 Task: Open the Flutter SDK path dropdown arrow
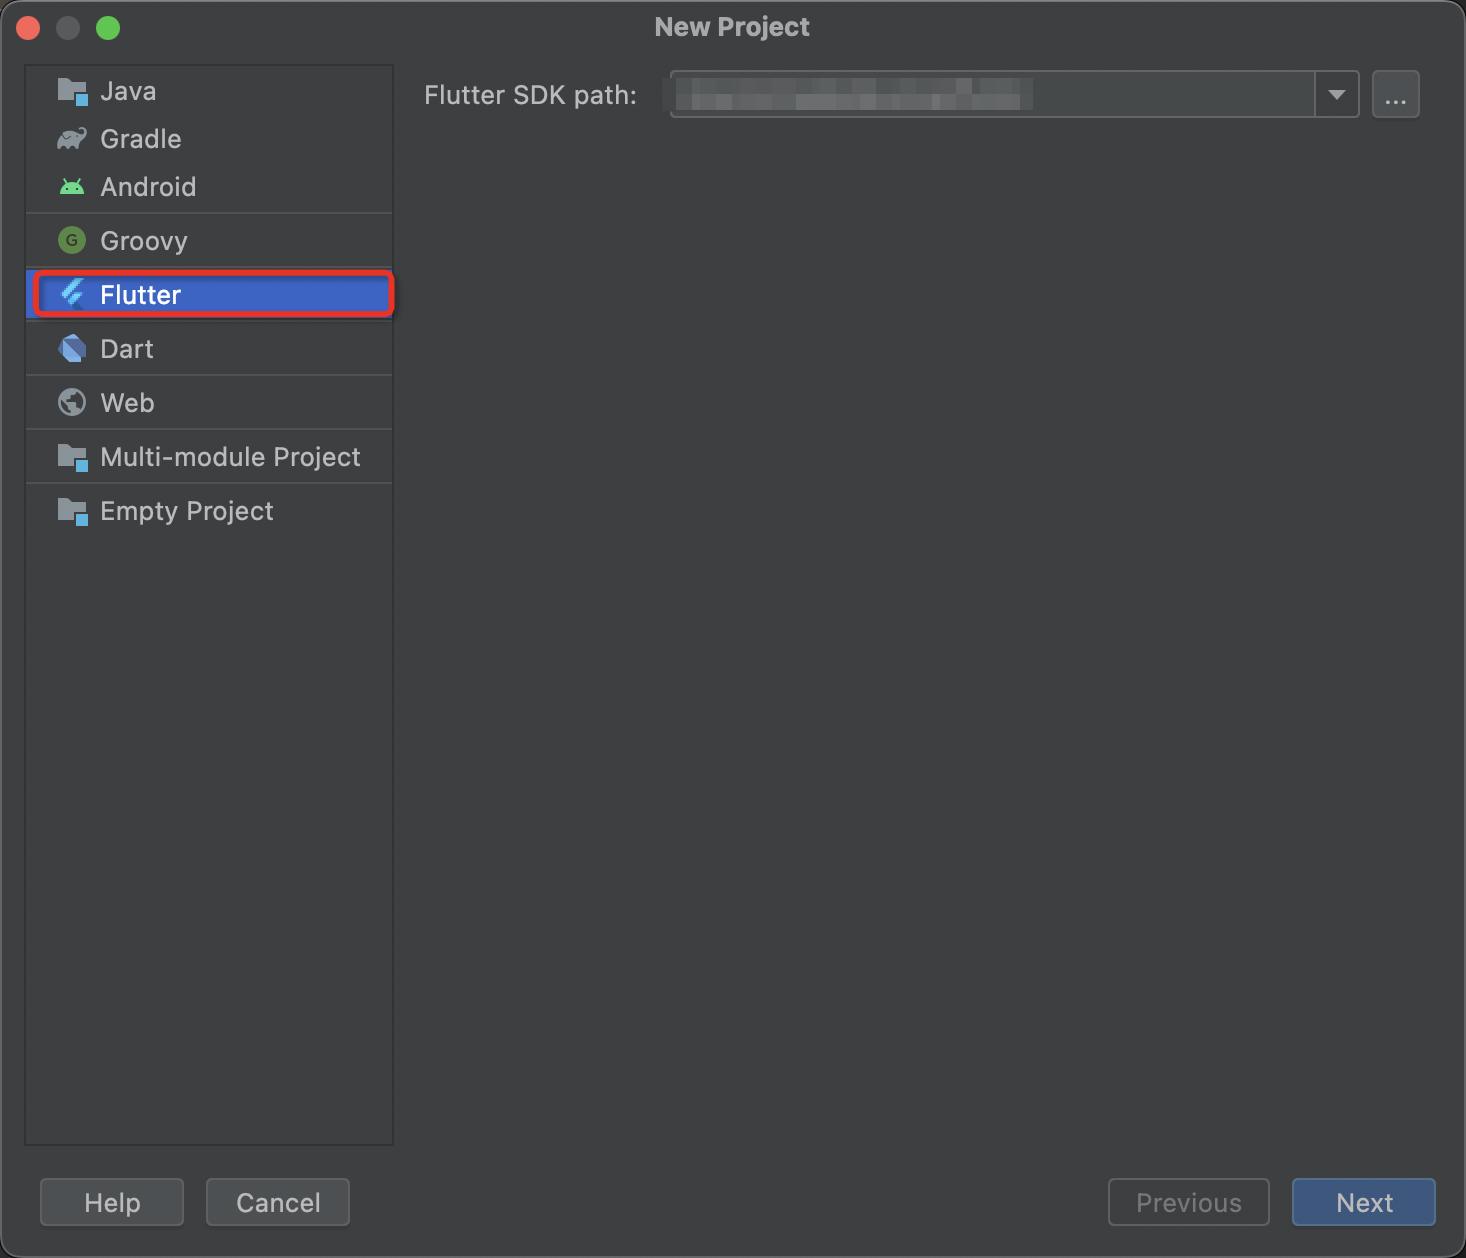1336,94
